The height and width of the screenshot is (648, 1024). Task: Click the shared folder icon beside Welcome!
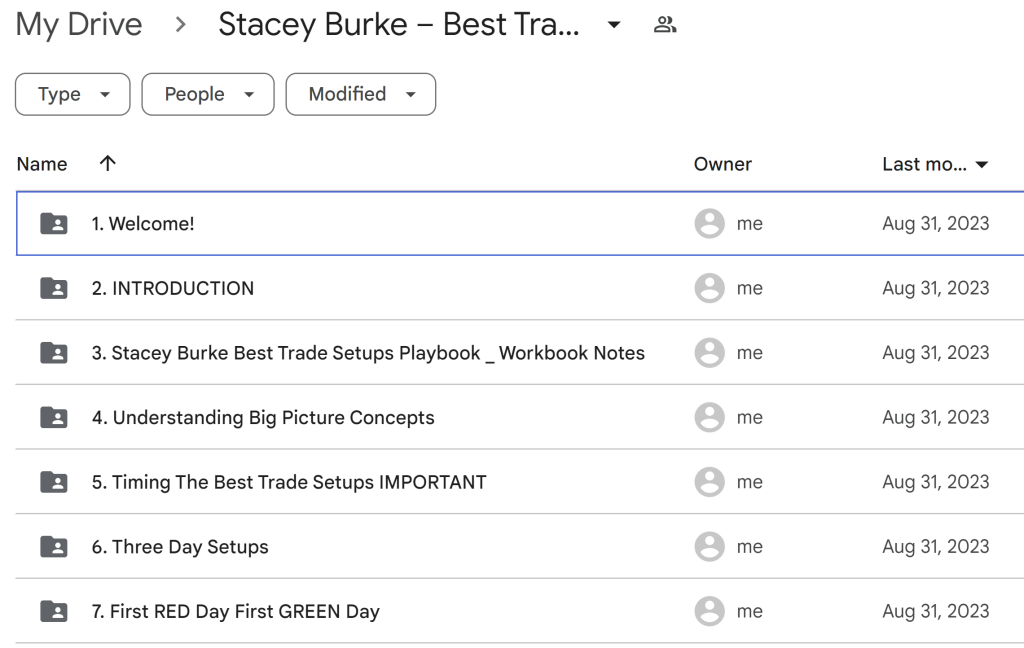click(x=55, y=223)
